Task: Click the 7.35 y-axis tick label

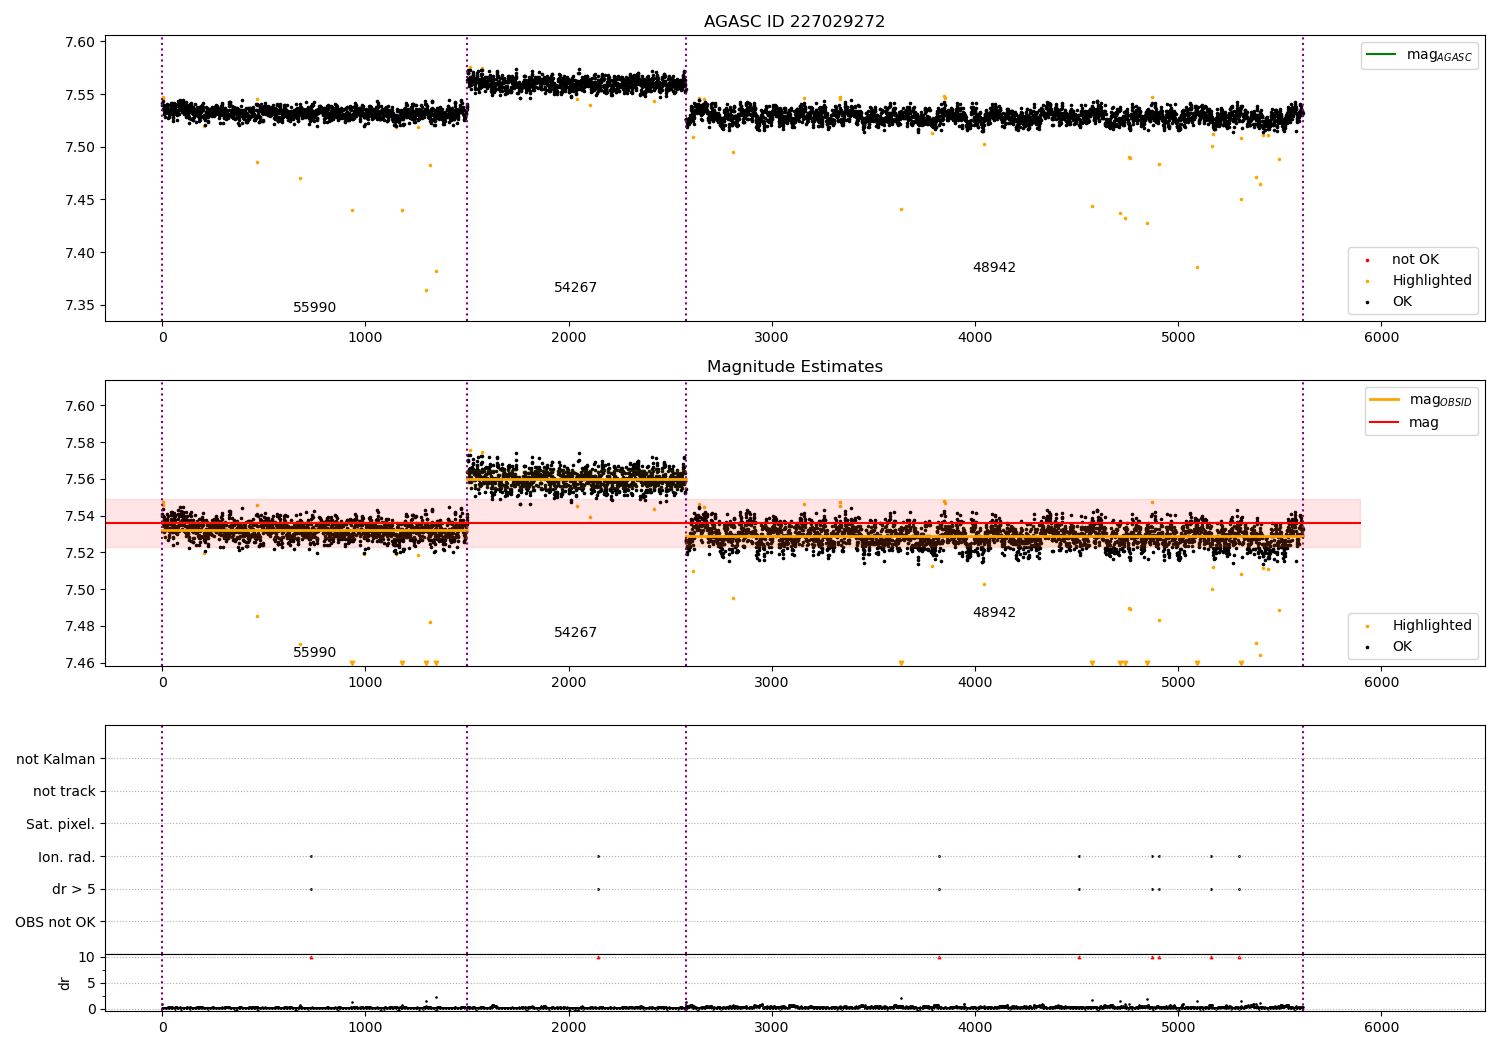Action: [79, 306]
